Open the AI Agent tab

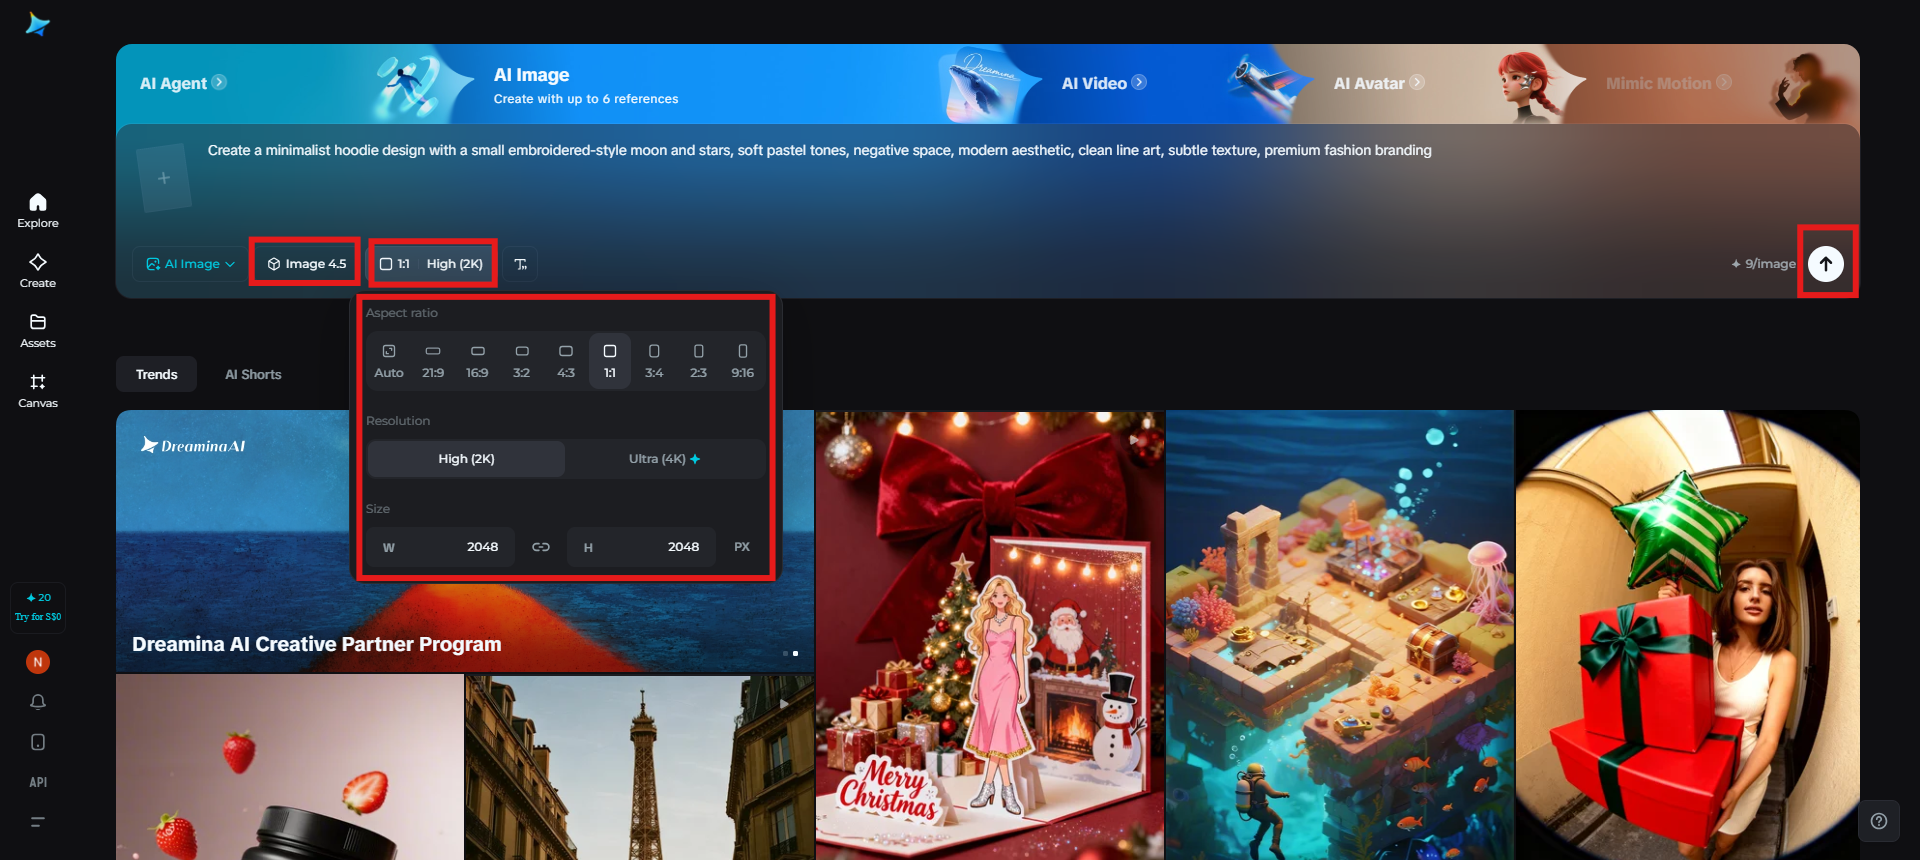(x=183, y=83)
